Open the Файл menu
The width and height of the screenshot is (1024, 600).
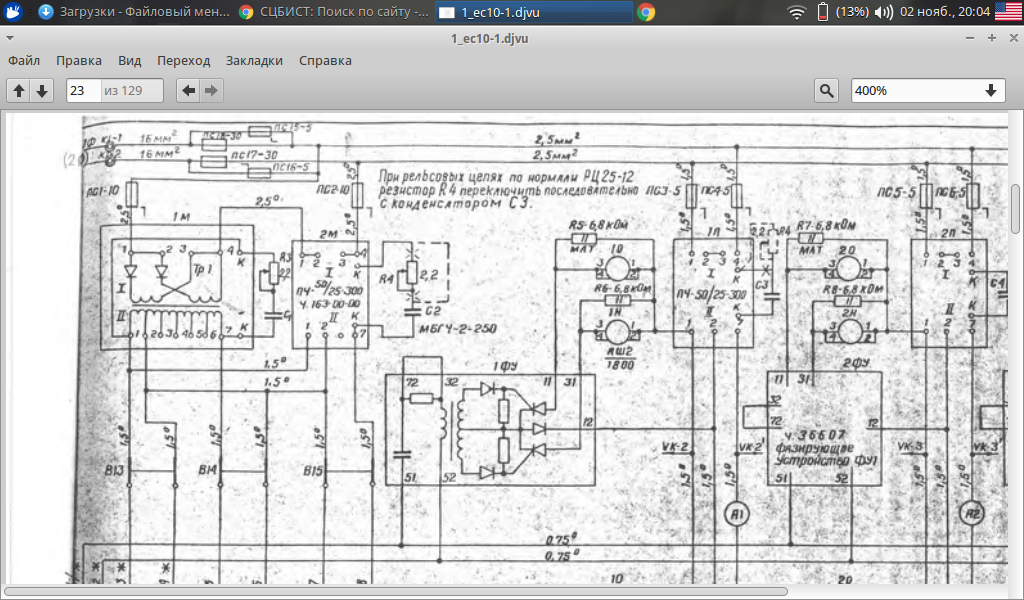click(24, 60)
